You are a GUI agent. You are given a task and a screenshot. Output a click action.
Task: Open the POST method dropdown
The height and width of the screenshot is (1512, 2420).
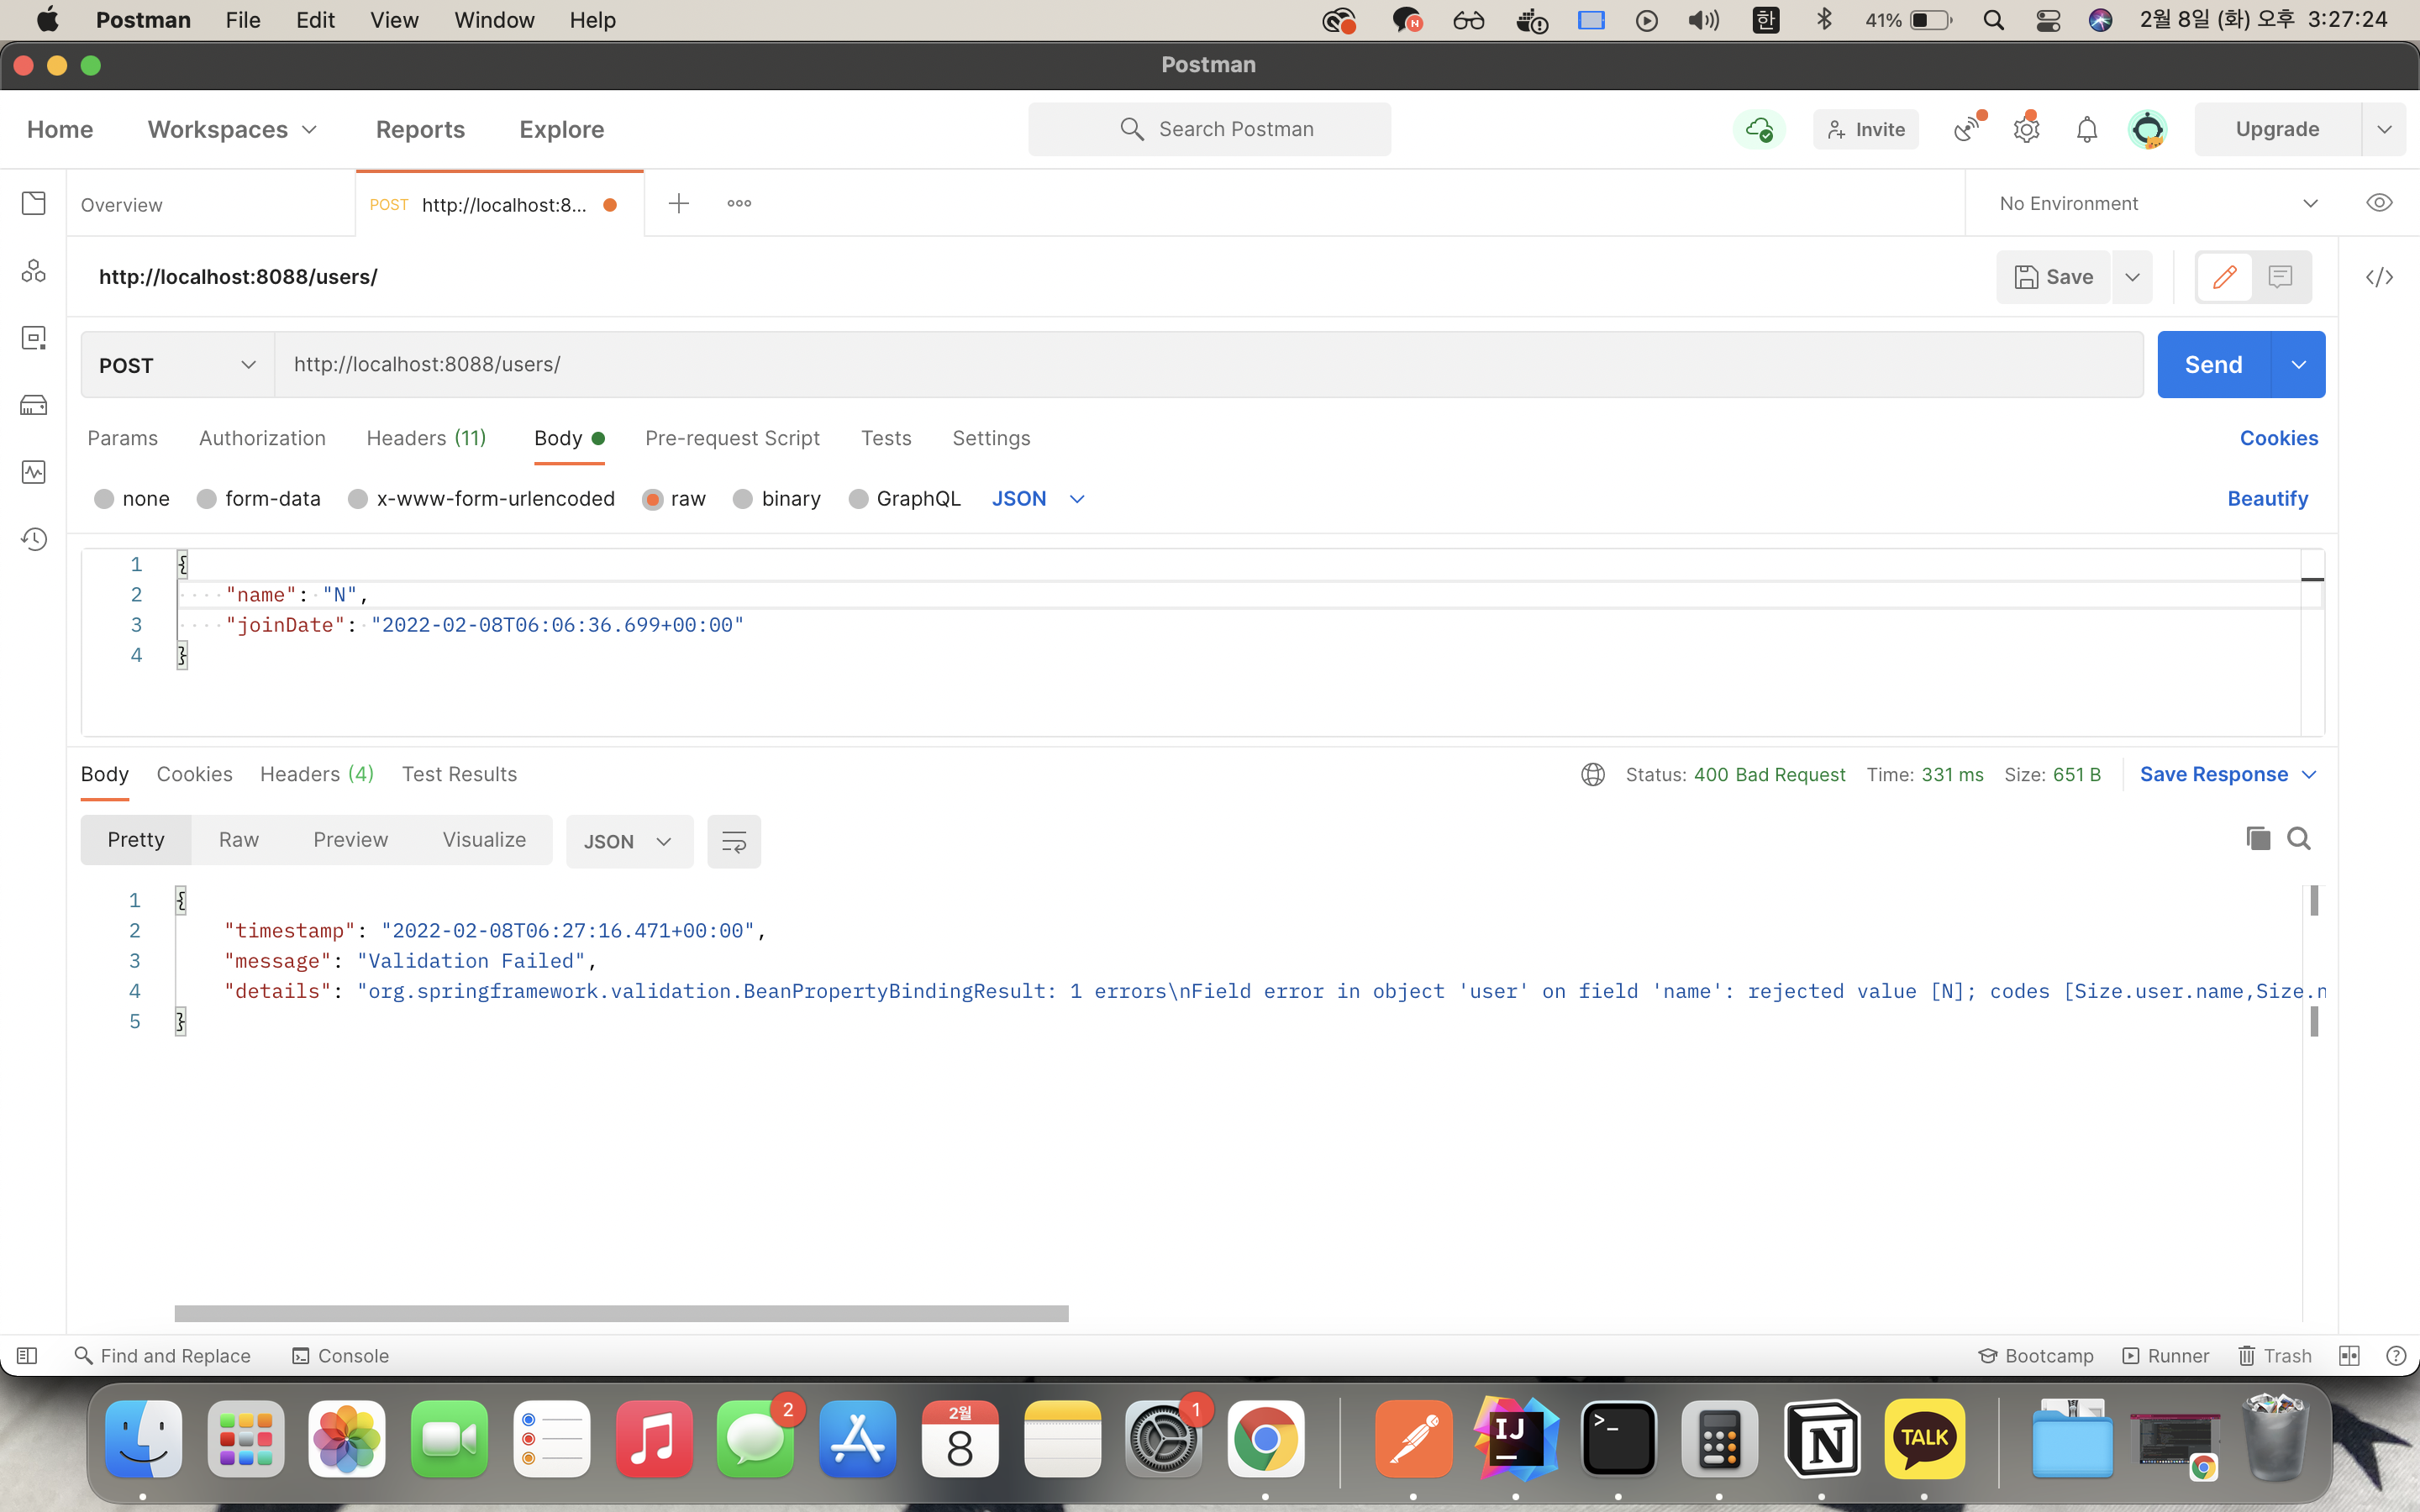tap(177, 365)
